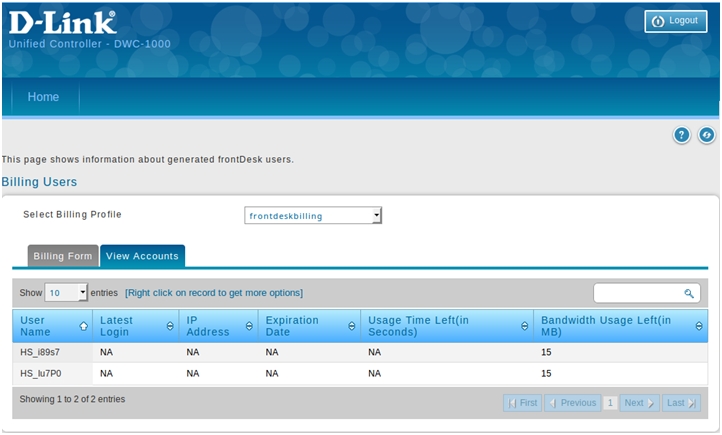The image size is (722, 435).
Task: Open the Home menu item
Action: [x=43, y=98]
